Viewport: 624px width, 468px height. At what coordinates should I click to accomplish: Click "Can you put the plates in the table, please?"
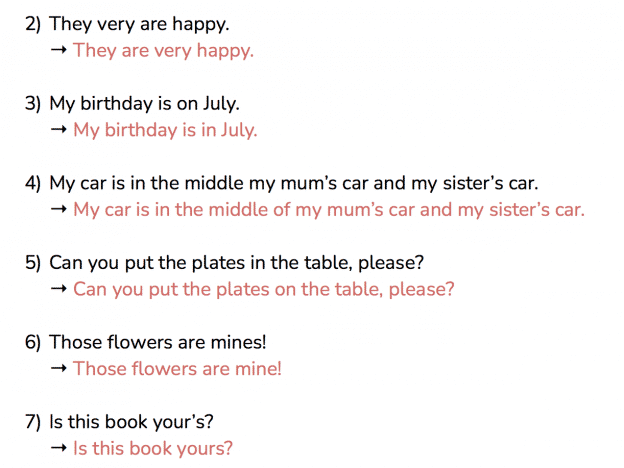237,263
